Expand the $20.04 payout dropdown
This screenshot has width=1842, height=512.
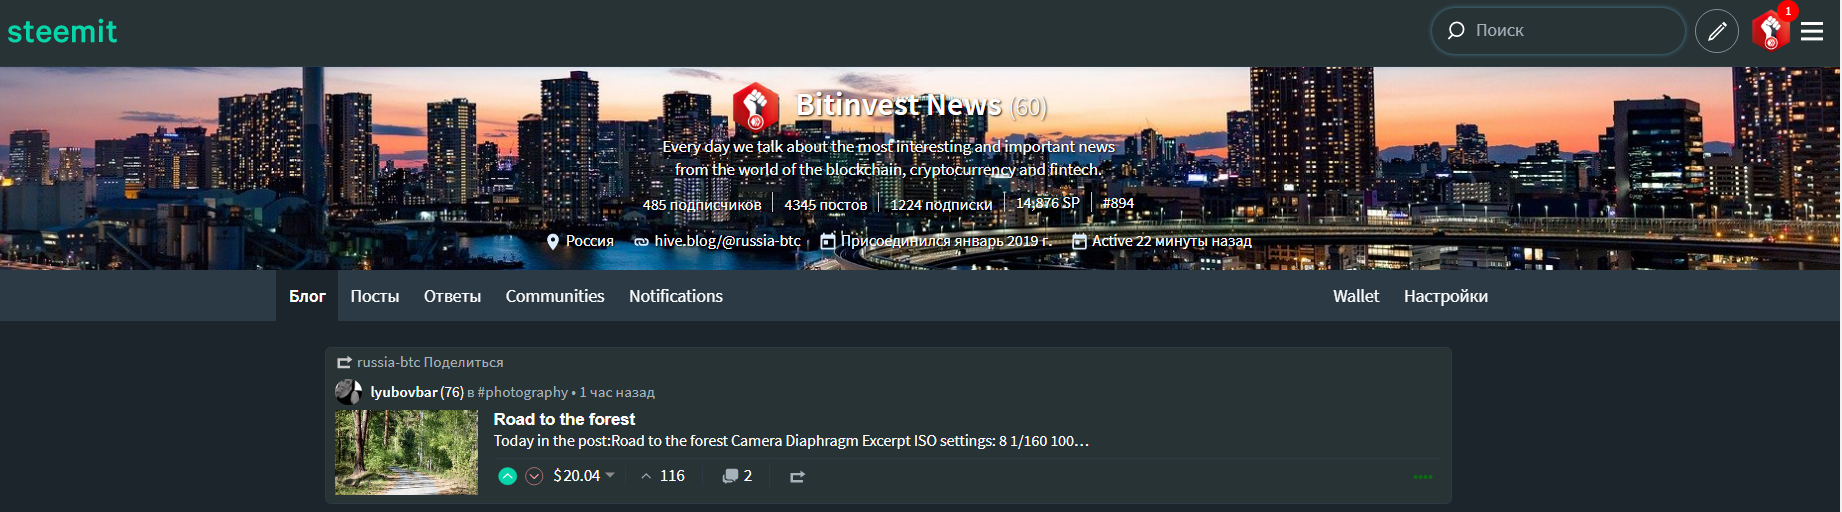tap(584, 476)
